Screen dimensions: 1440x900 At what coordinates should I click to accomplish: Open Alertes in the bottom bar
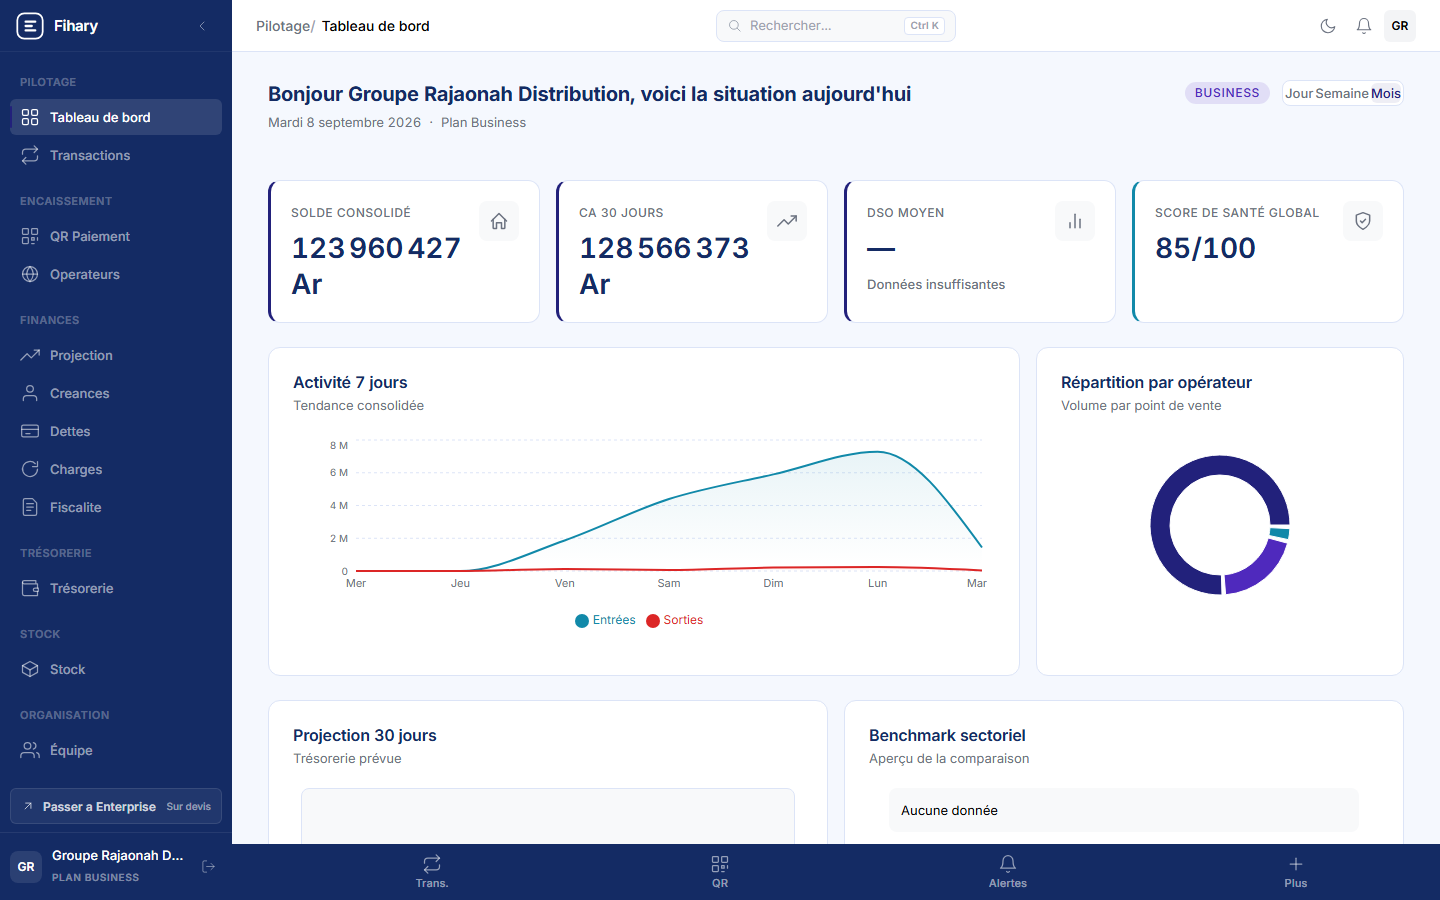coord(1008,871)
